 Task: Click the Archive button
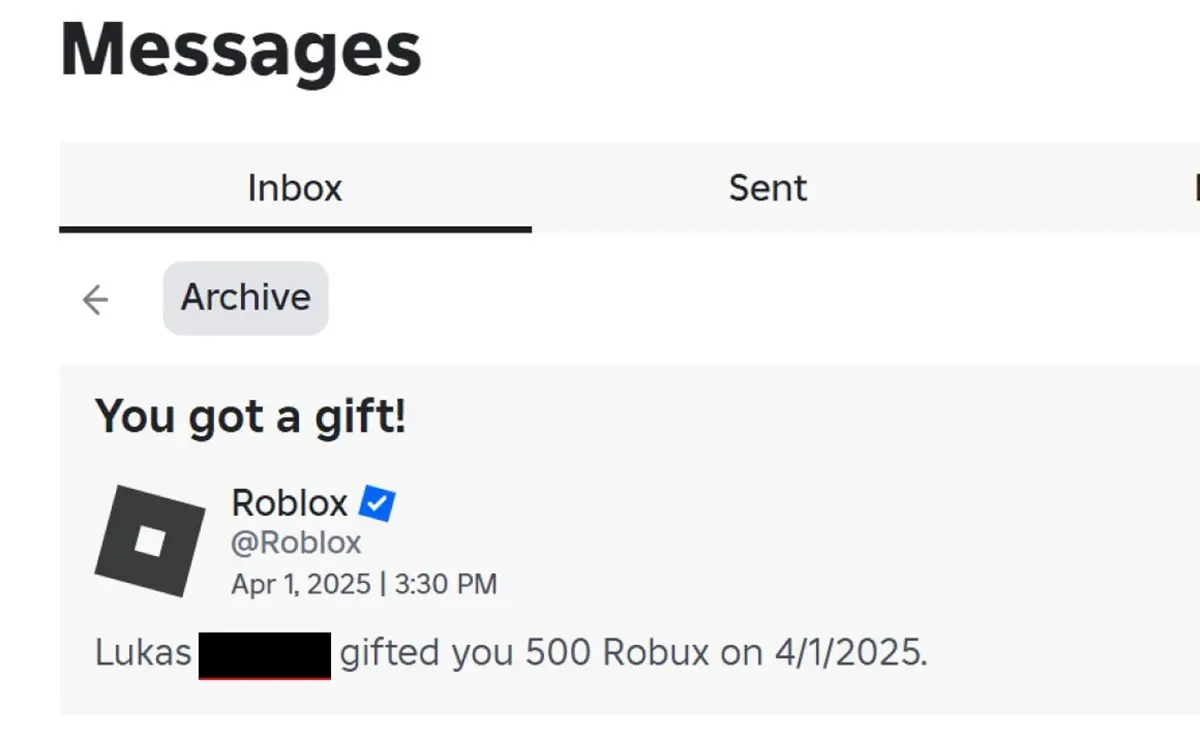(x=245, y=297)
